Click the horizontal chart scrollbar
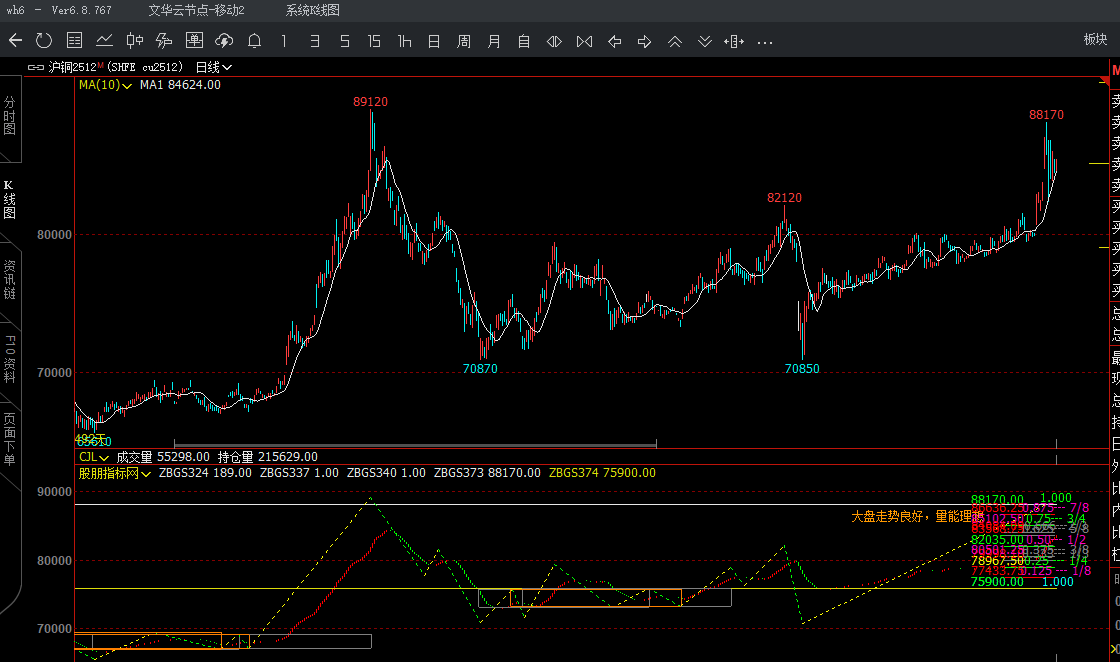 point(415,443)
